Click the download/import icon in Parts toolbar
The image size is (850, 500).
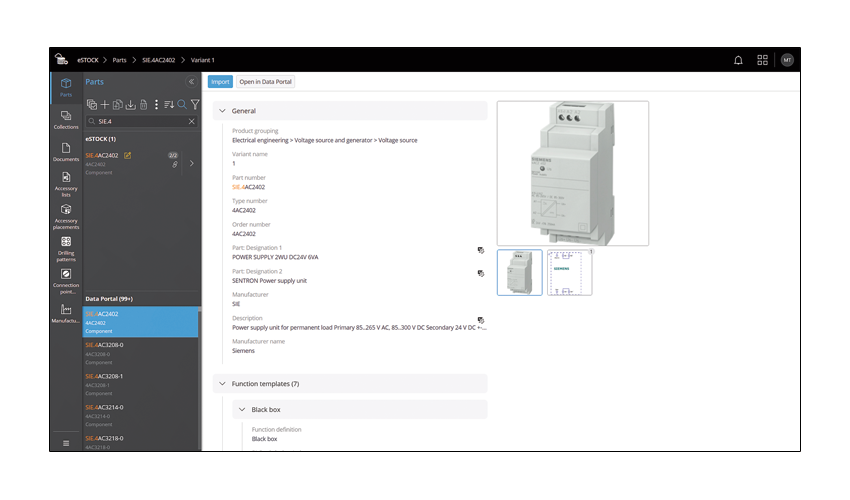[x=131, y=104]
